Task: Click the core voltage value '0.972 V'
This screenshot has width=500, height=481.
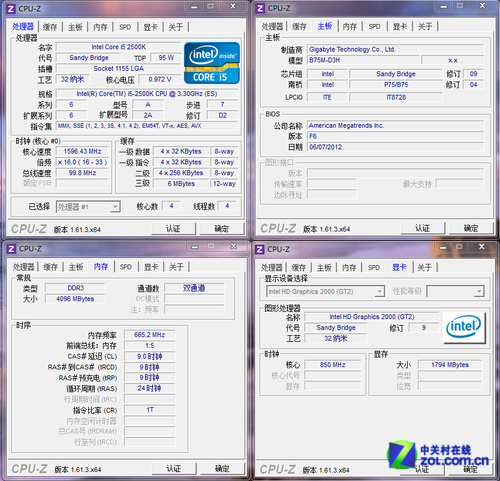Action: pos(160,79)
